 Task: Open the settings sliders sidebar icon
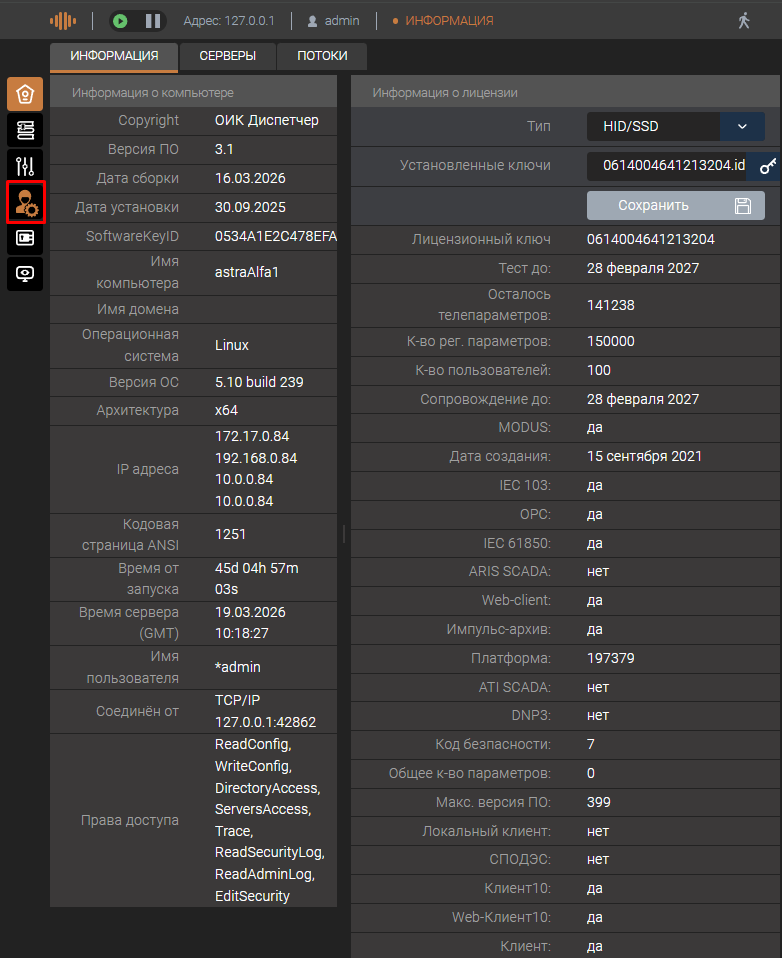(25, 166)
